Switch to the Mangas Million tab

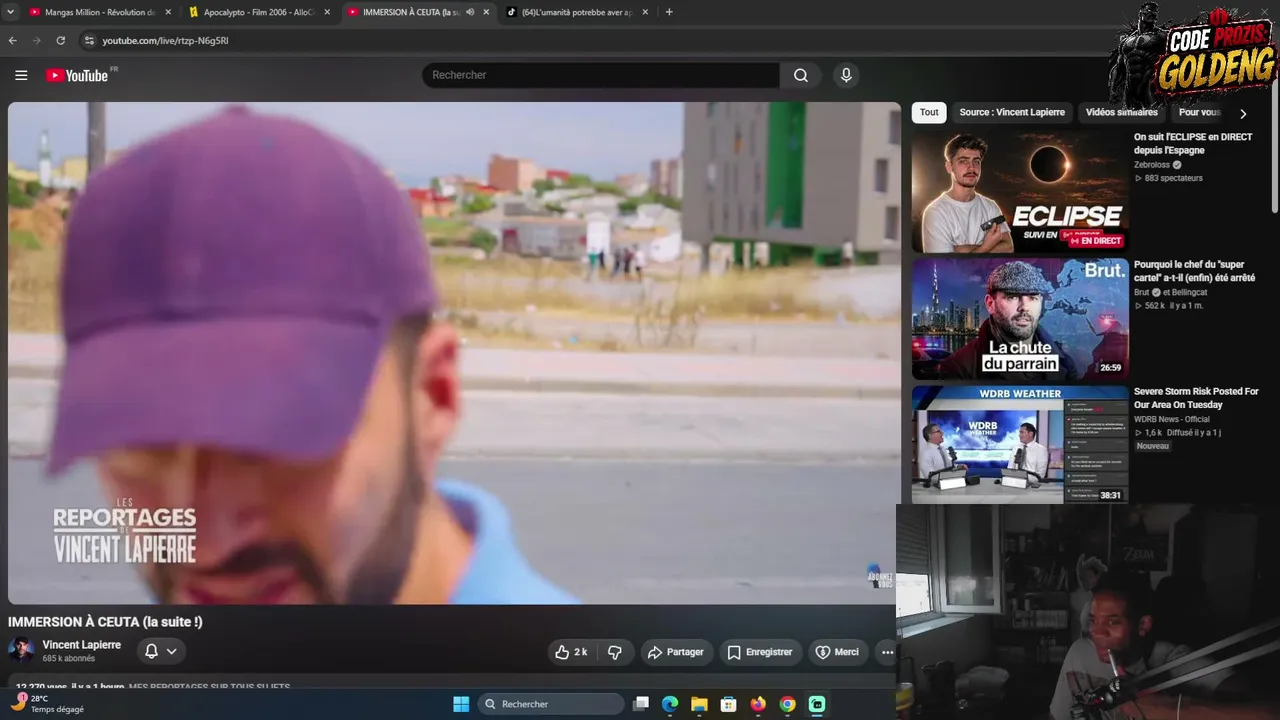(x=100, y=12)
